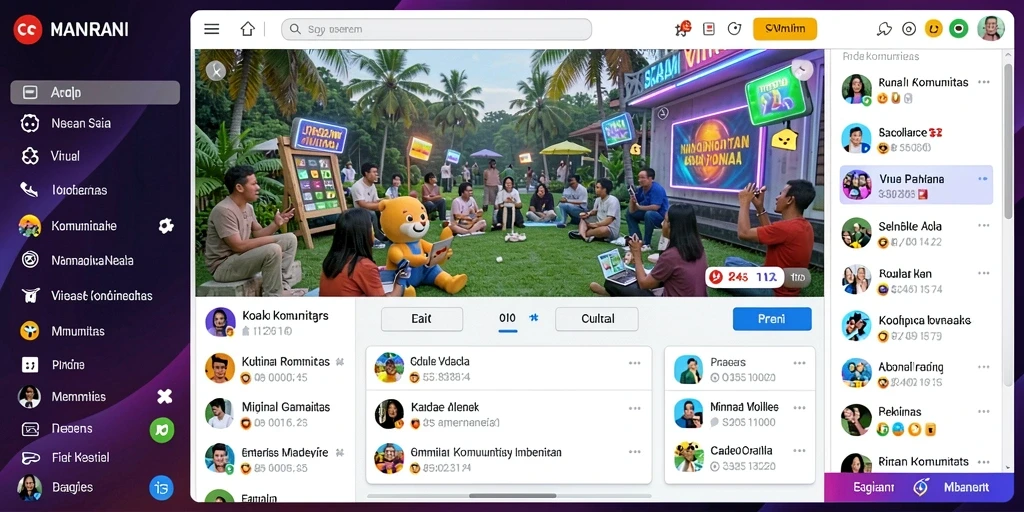The height and width of the screenshot is (512, 1024).
Task: Click the blue star icon beside 010
Action: [x=534, y=318]
